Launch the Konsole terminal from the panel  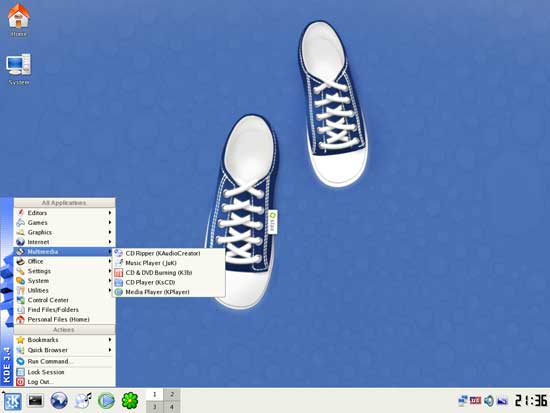(x=35, y=400)
